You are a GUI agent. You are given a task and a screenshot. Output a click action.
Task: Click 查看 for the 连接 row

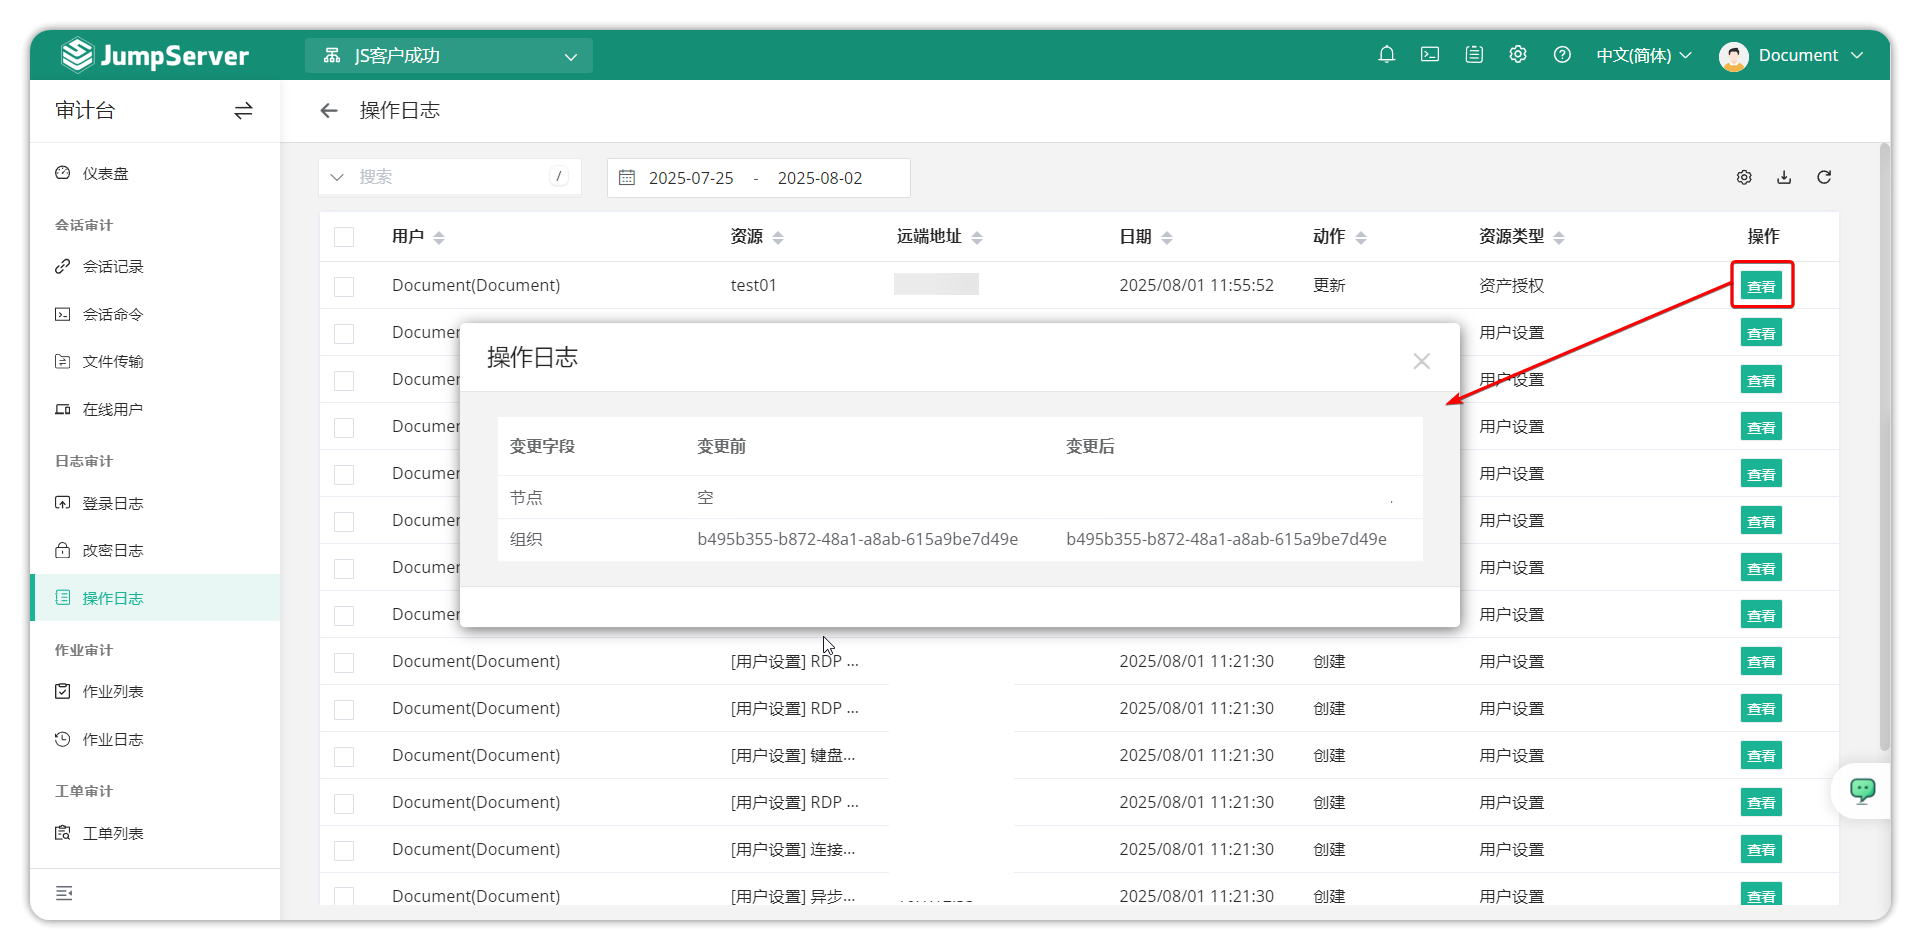point(1761,850)
